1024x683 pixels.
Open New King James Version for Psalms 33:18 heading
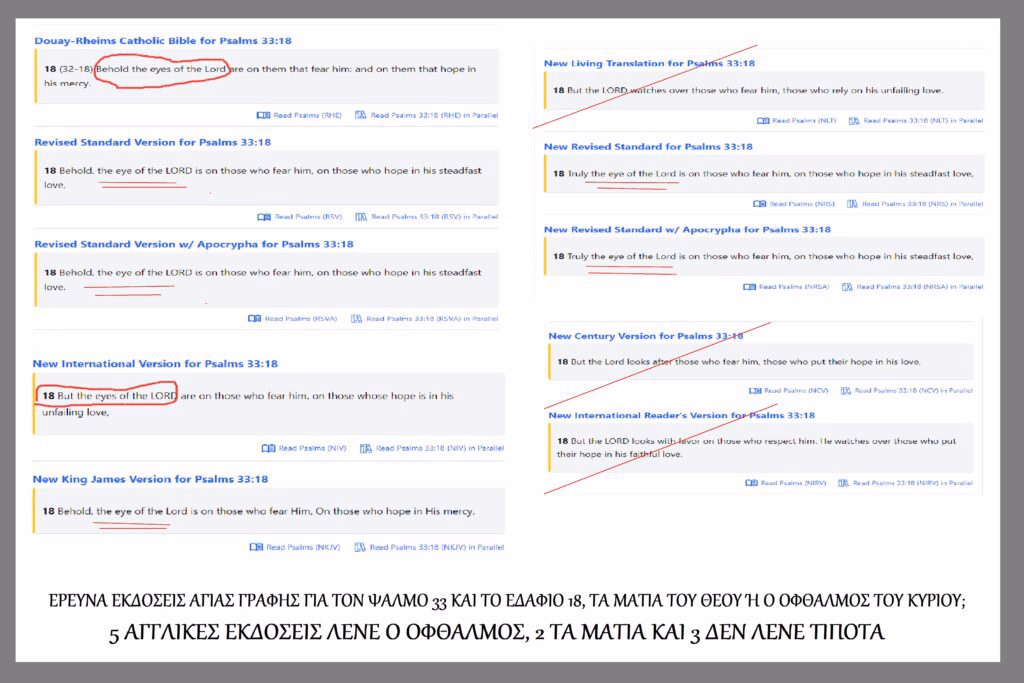(x=150, y=479)
